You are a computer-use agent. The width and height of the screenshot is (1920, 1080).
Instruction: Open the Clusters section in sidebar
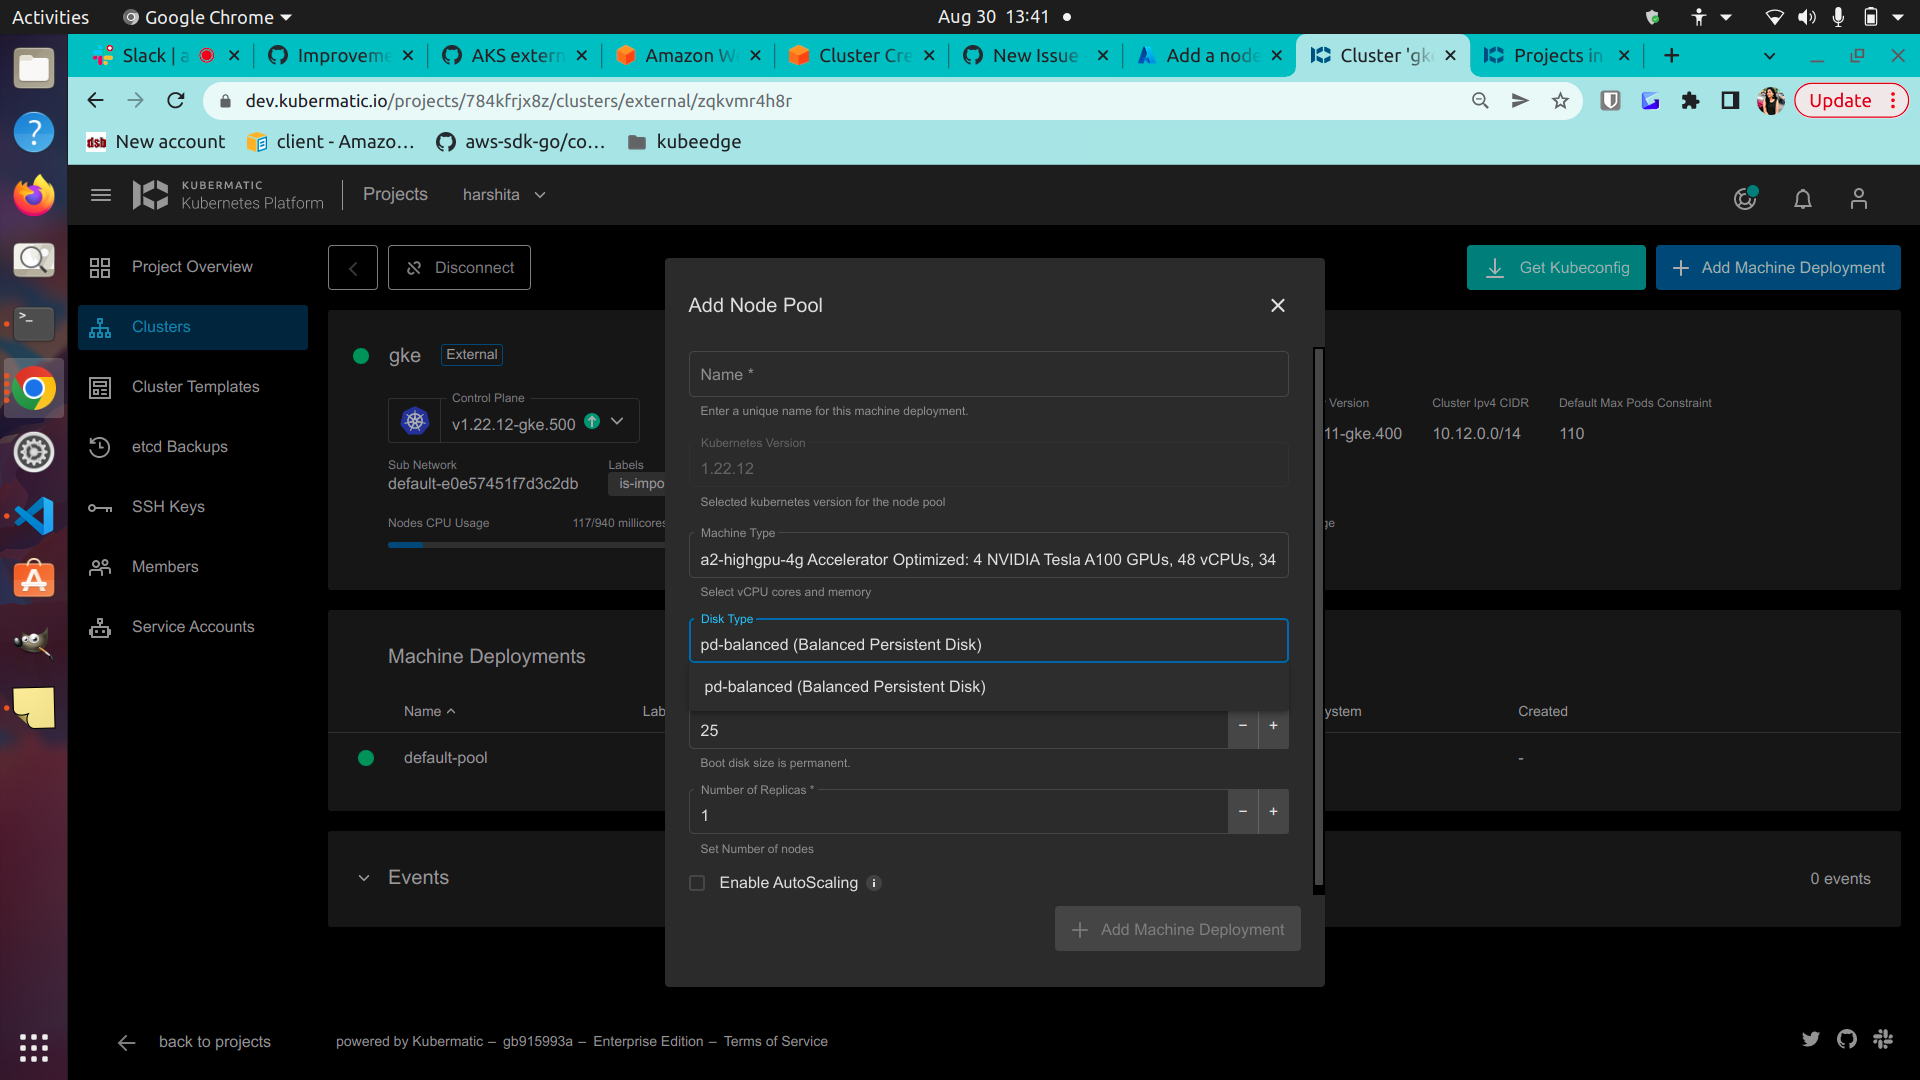[161, 327]
